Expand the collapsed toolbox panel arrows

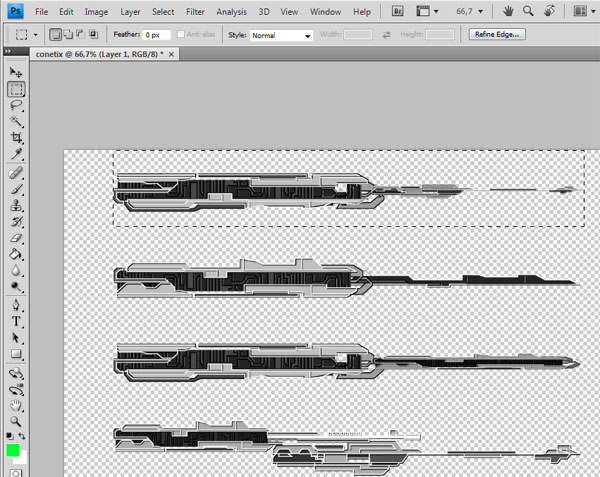point(8,51)
